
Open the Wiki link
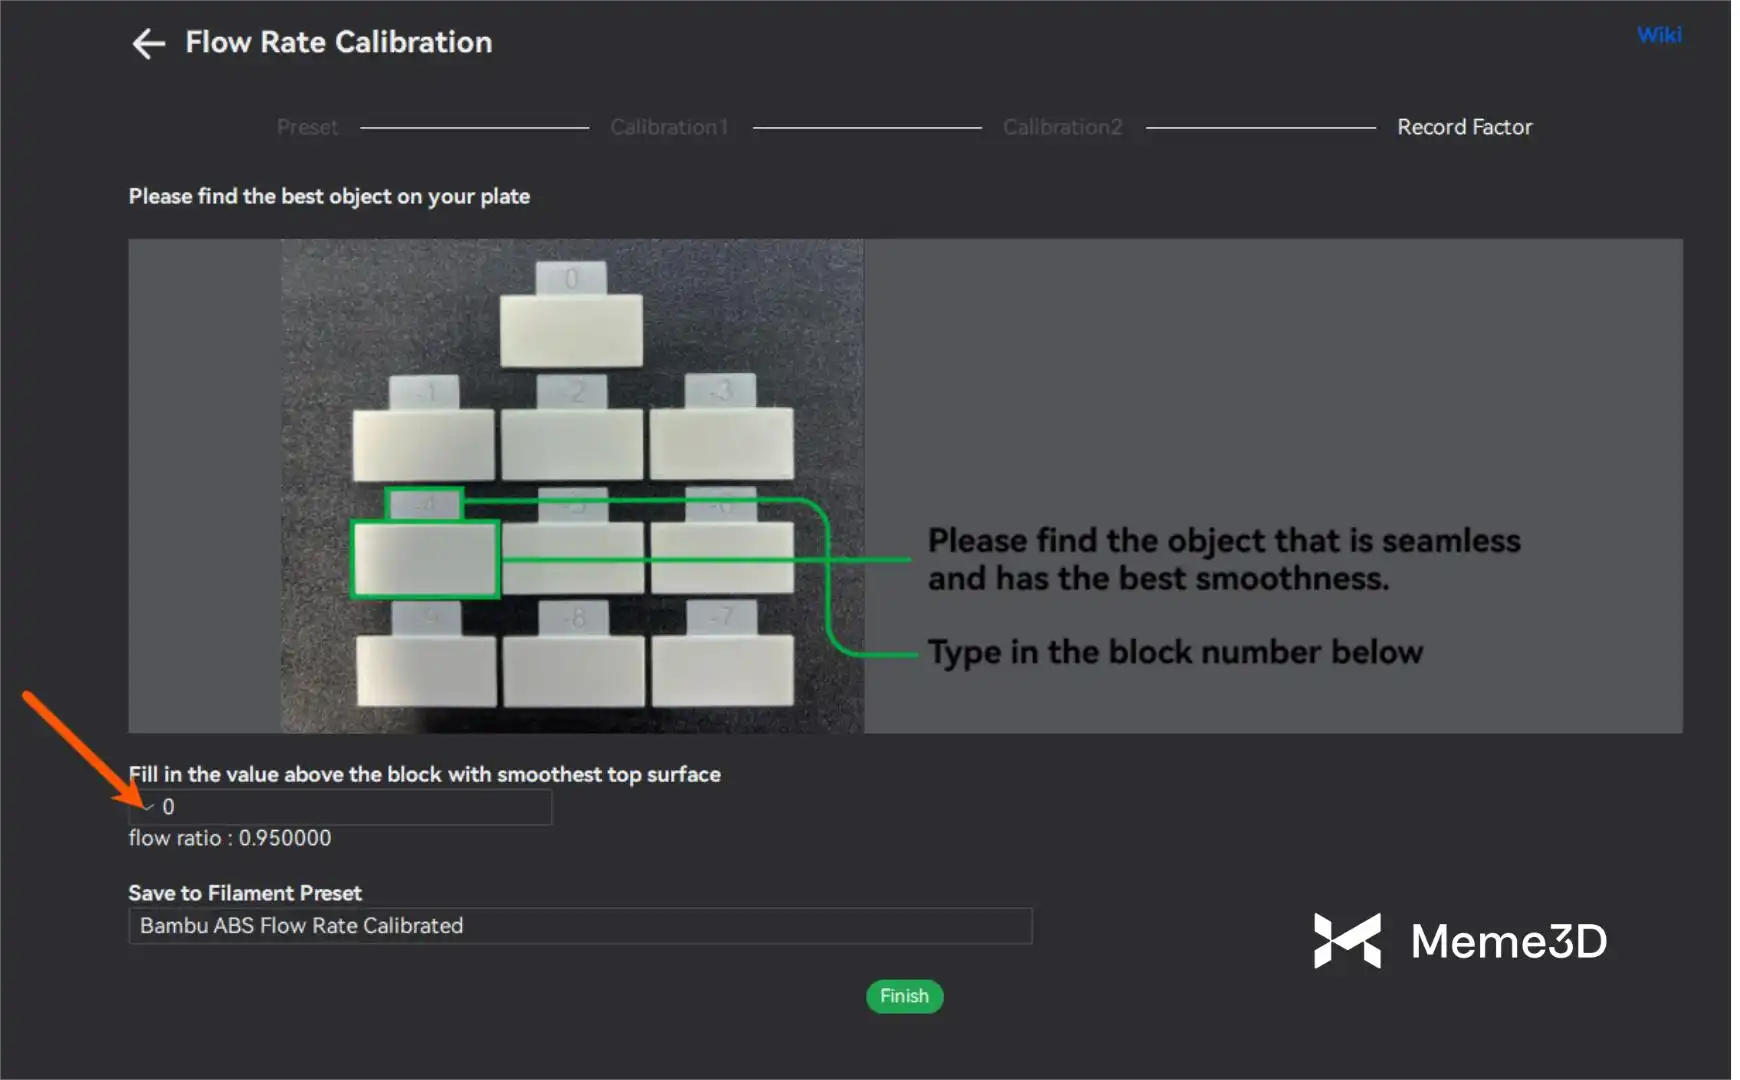[x=1658, y=35]
